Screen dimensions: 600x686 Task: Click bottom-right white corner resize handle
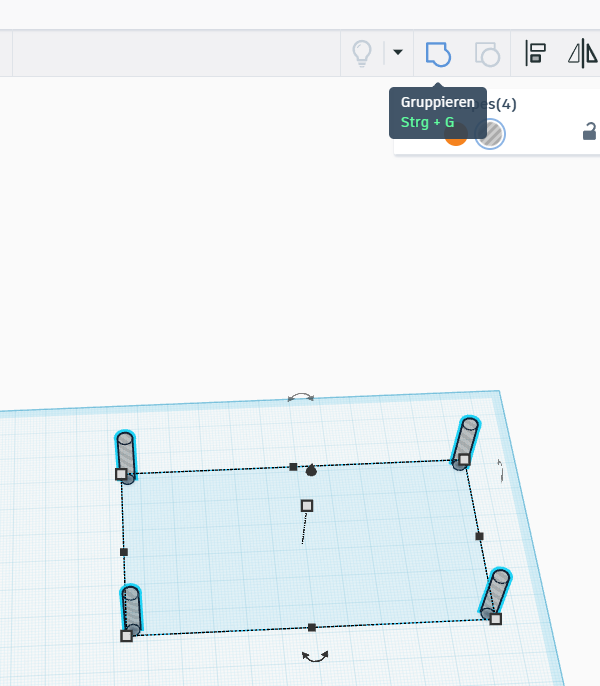[x=495, y=619]
